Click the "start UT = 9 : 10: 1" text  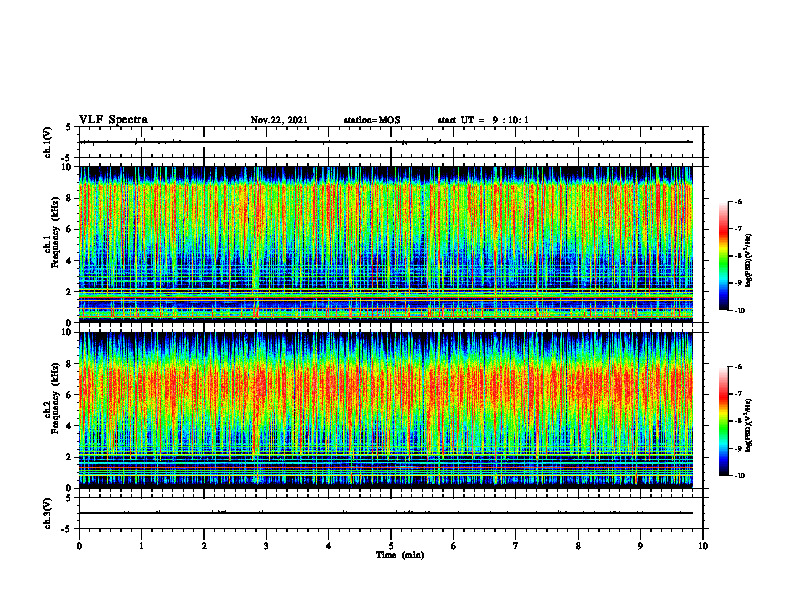tap(483, 120)
